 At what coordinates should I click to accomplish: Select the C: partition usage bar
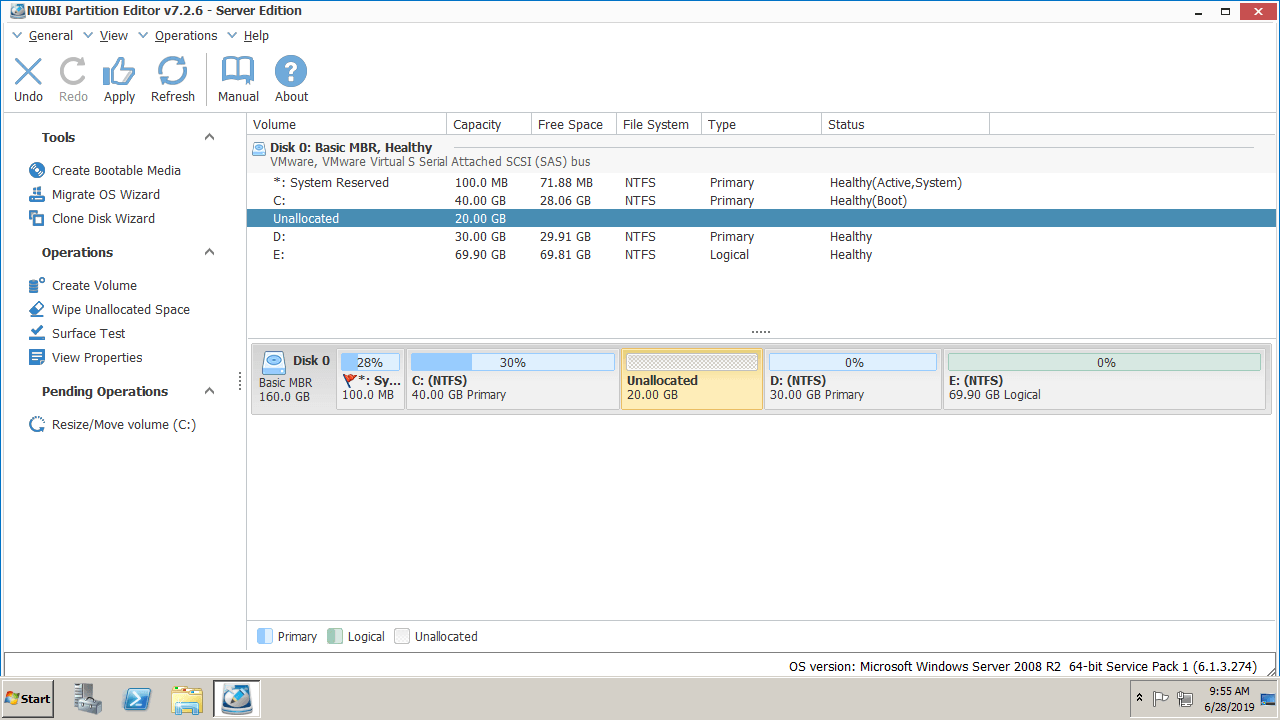pyautogui.click(x=512, y=363)
